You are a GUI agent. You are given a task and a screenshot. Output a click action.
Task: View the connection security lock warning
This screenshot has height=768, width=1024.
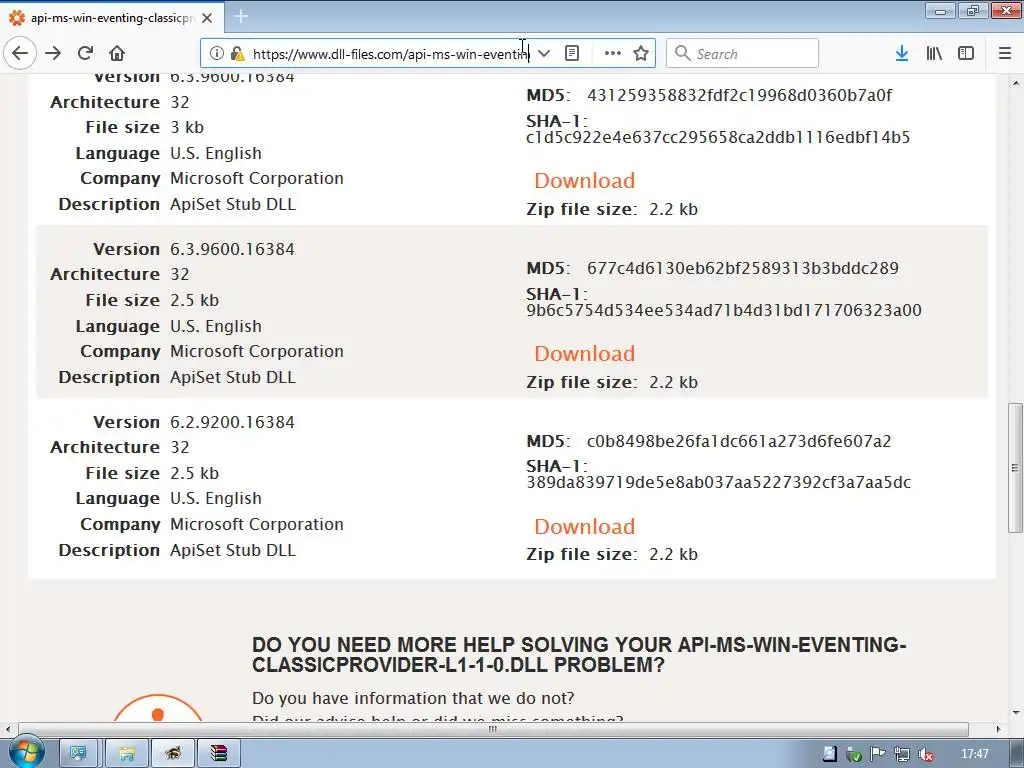pyautogui.click(x=237, y=54)
